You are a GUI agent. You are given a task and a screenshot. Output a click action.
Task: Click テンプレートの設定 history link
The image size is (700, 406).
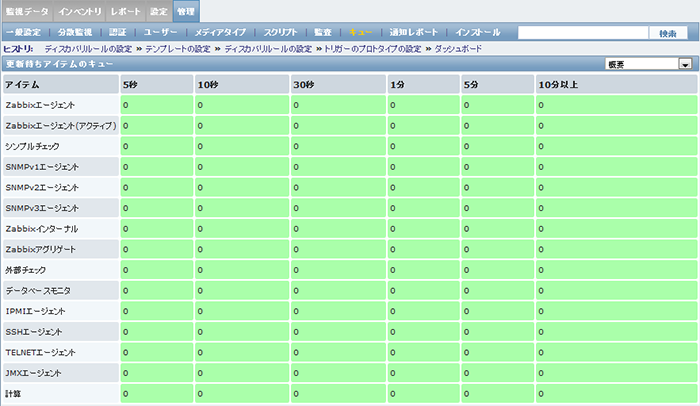coord(177,47)
